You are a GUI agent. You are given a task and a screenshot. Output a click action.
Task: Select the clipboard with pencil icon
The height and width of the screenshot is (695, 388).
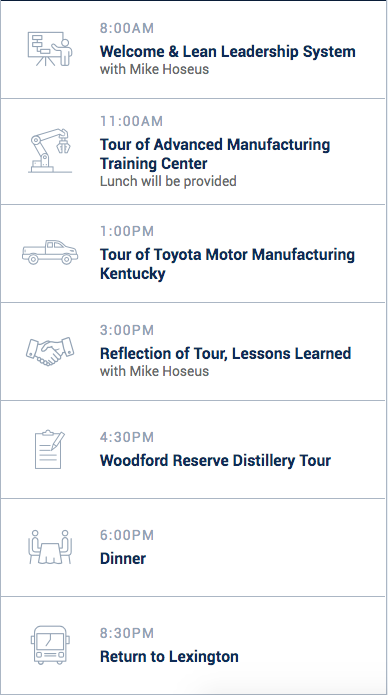tap(50, 449)
